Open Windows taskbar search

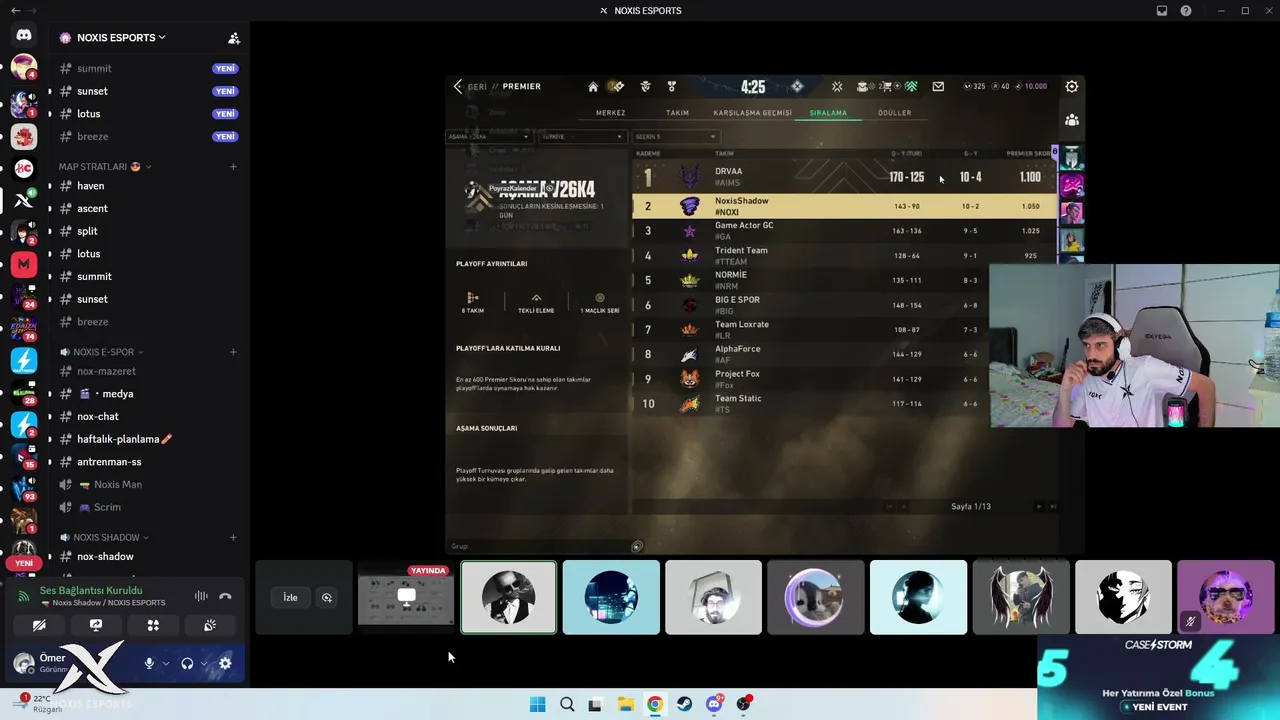pos(567,704)
